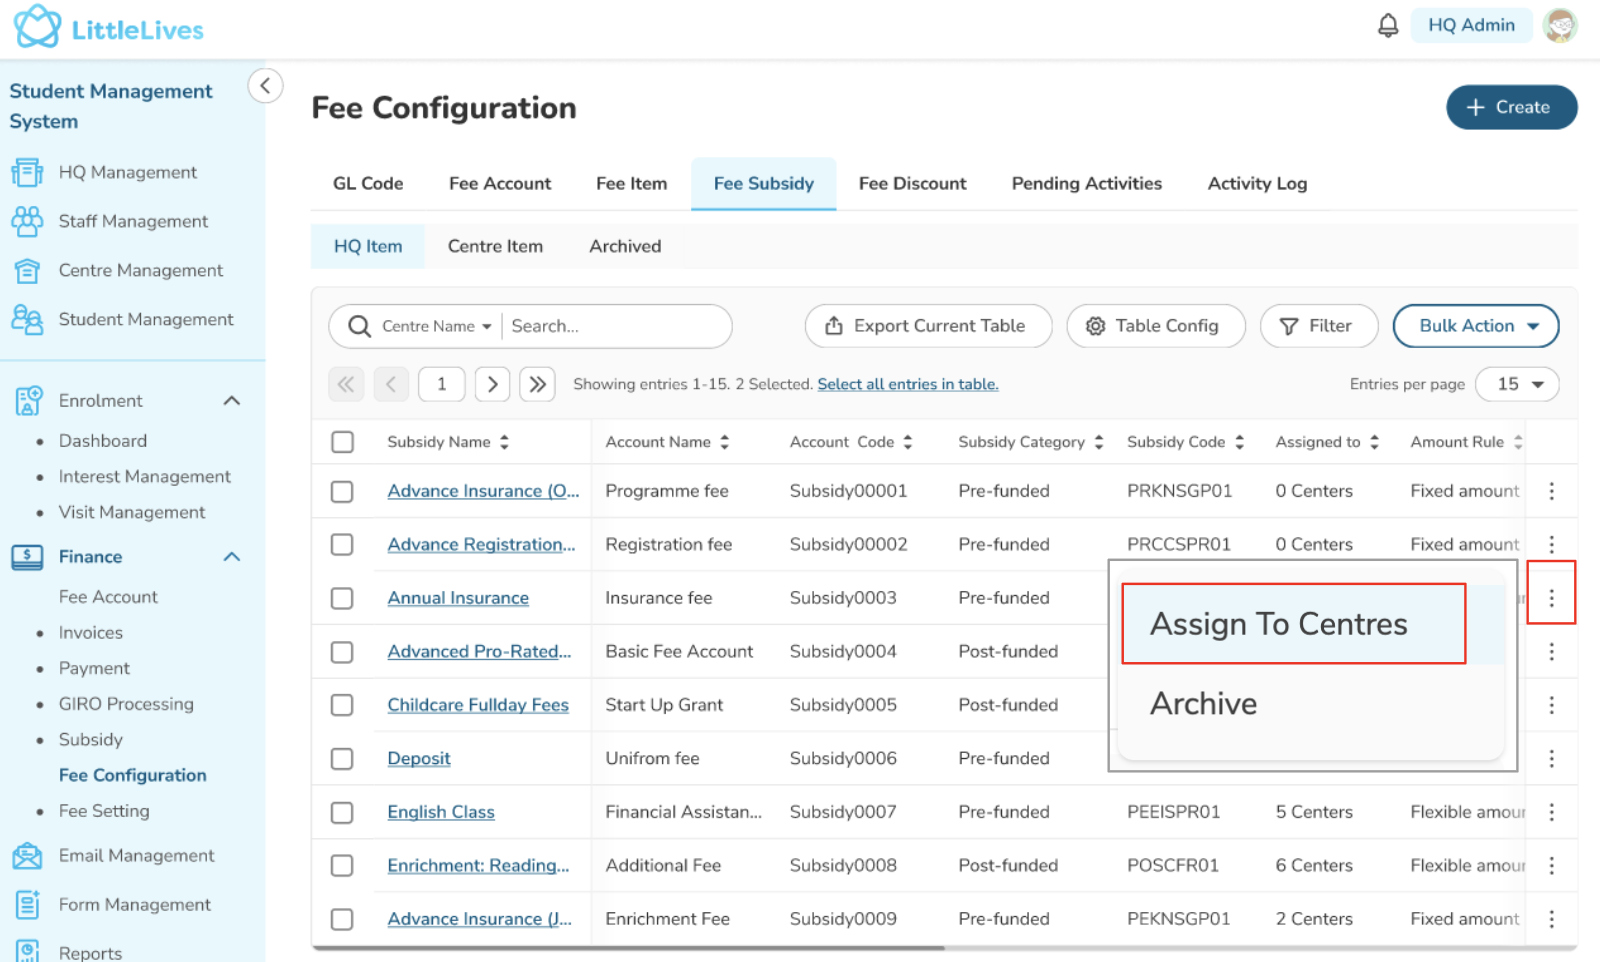
Task: Click Select all entries in table link
Action: pyautogui.click(x=907, y=384)
